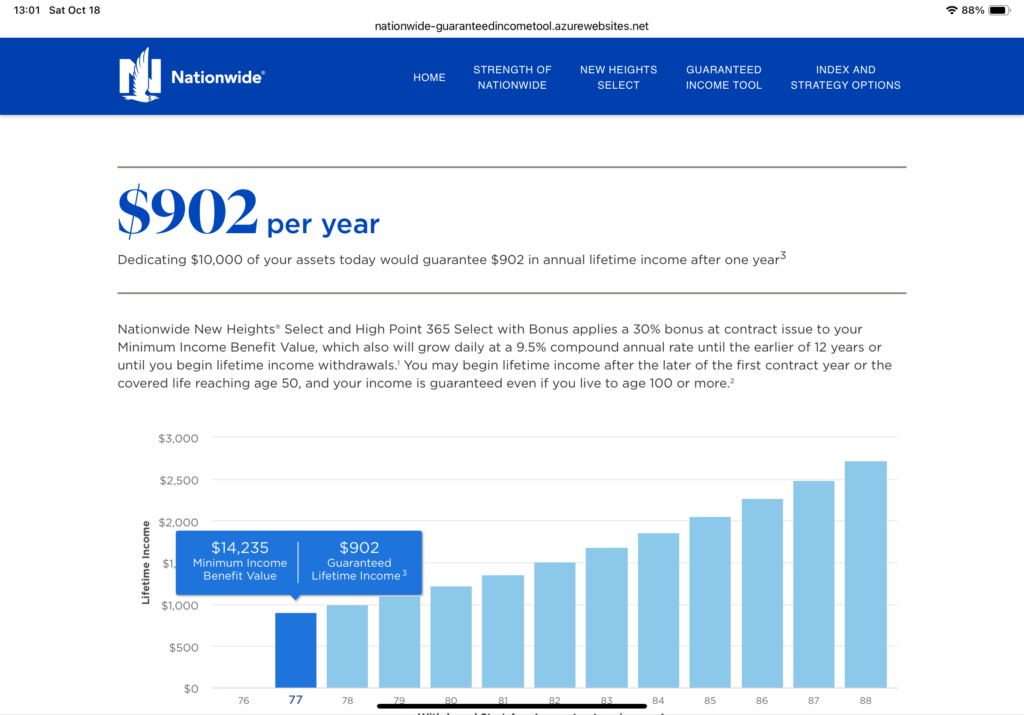1024x715 pixels.
Task: Select the bar for age 80
Action: (x=451, y=637)
